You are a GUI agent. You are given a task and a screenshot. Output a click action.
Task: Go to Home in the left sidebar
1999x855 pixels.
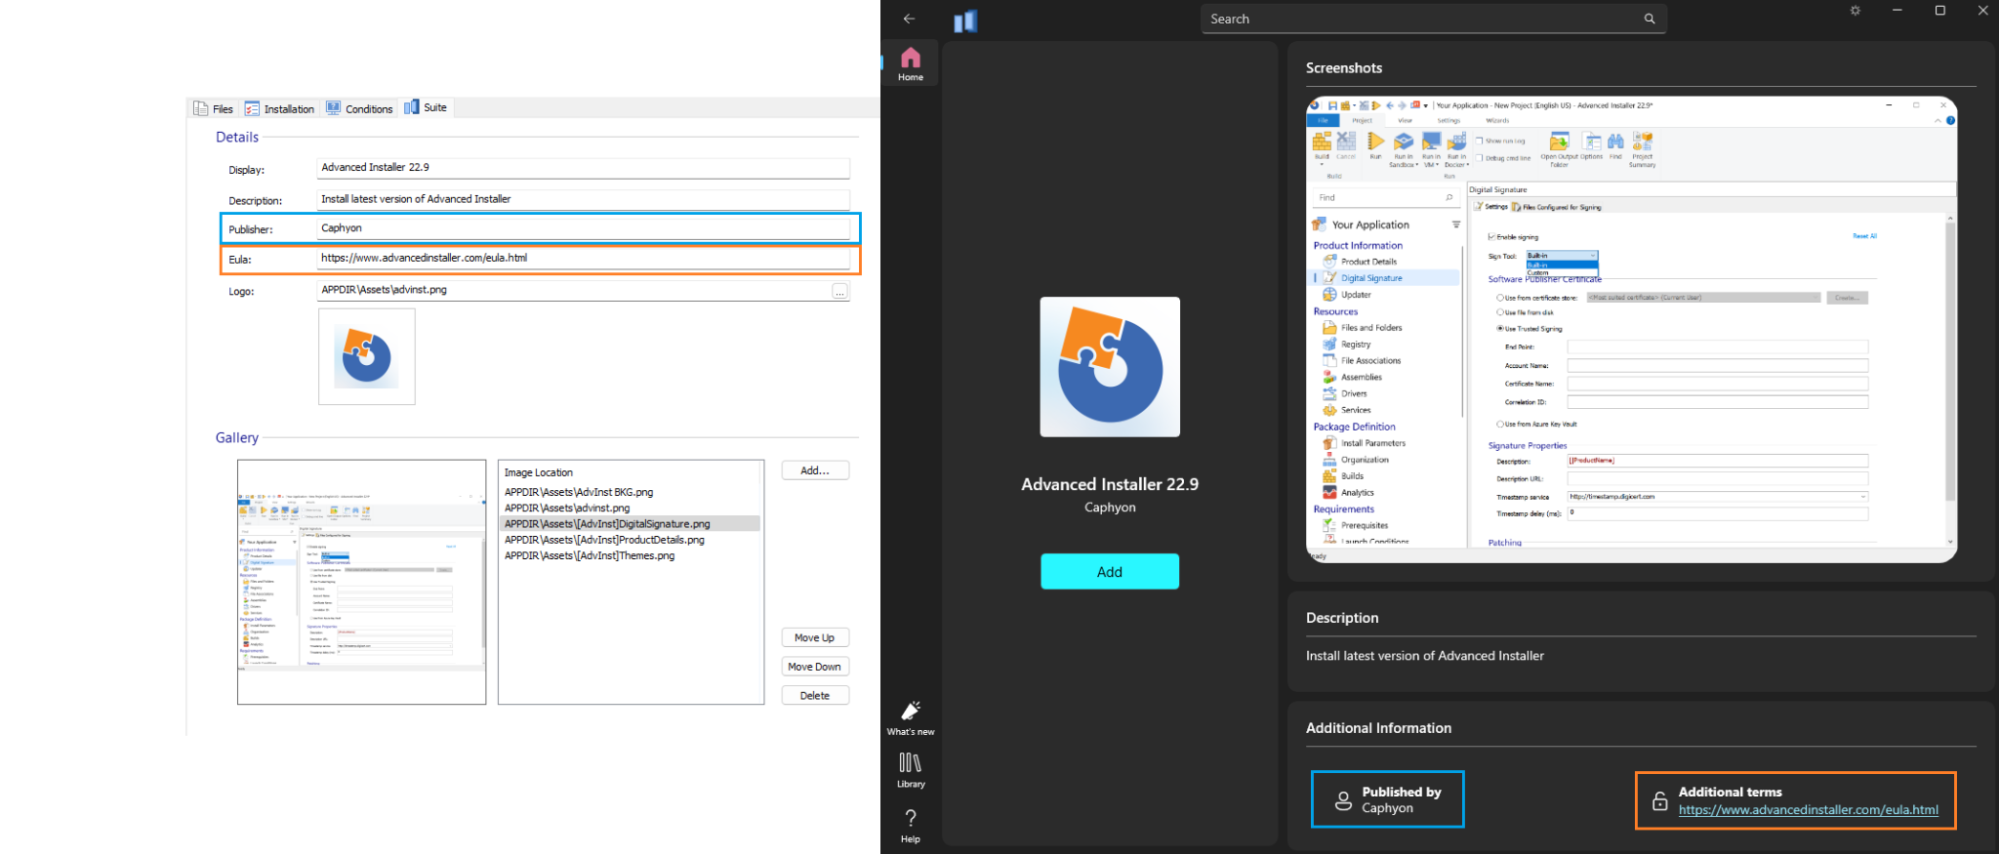(x=910, y=64)
